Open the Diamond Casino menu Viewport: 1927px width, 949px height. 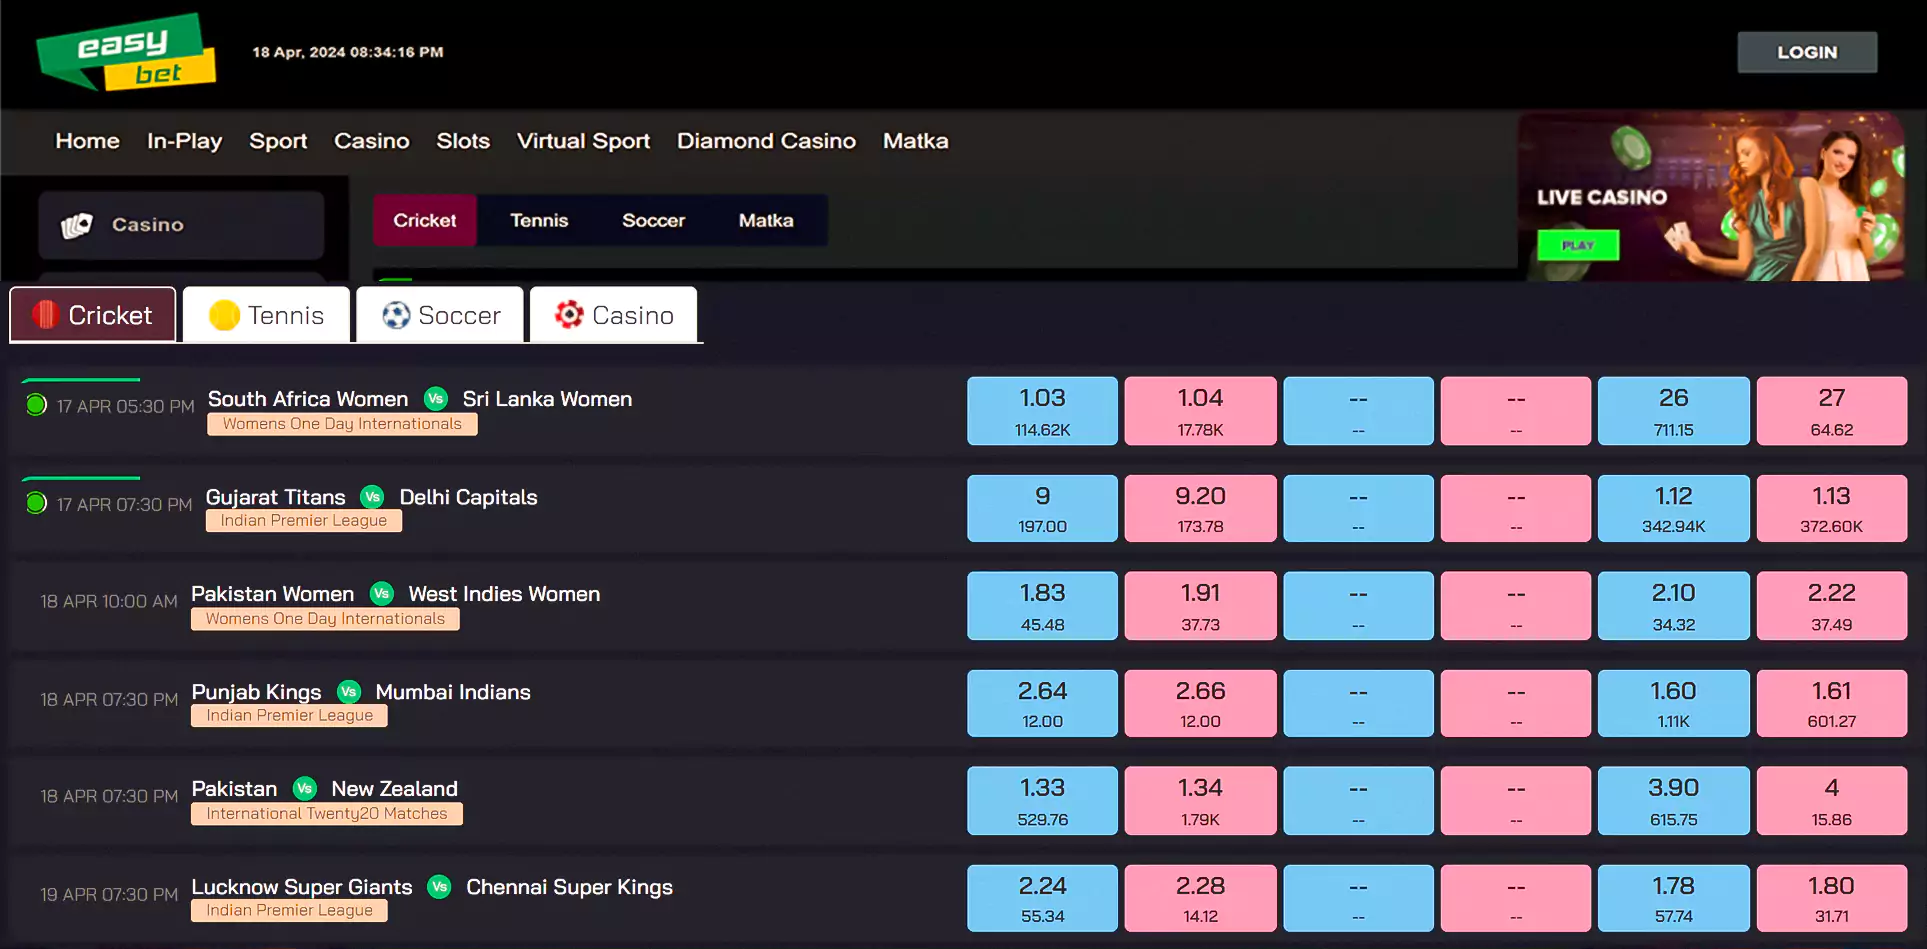[766, 141]
